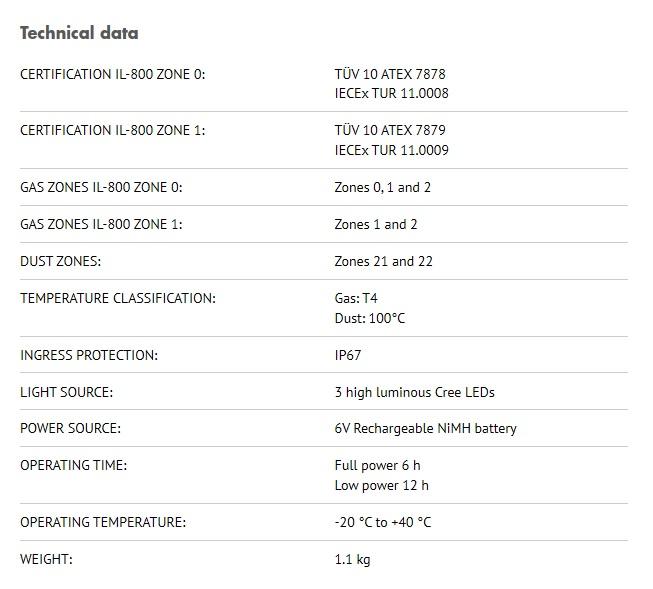Screen dimensions: 653x589
Task: Select the TÜV 10 ATEX 7878 text
Action: [x=390, y=74]
